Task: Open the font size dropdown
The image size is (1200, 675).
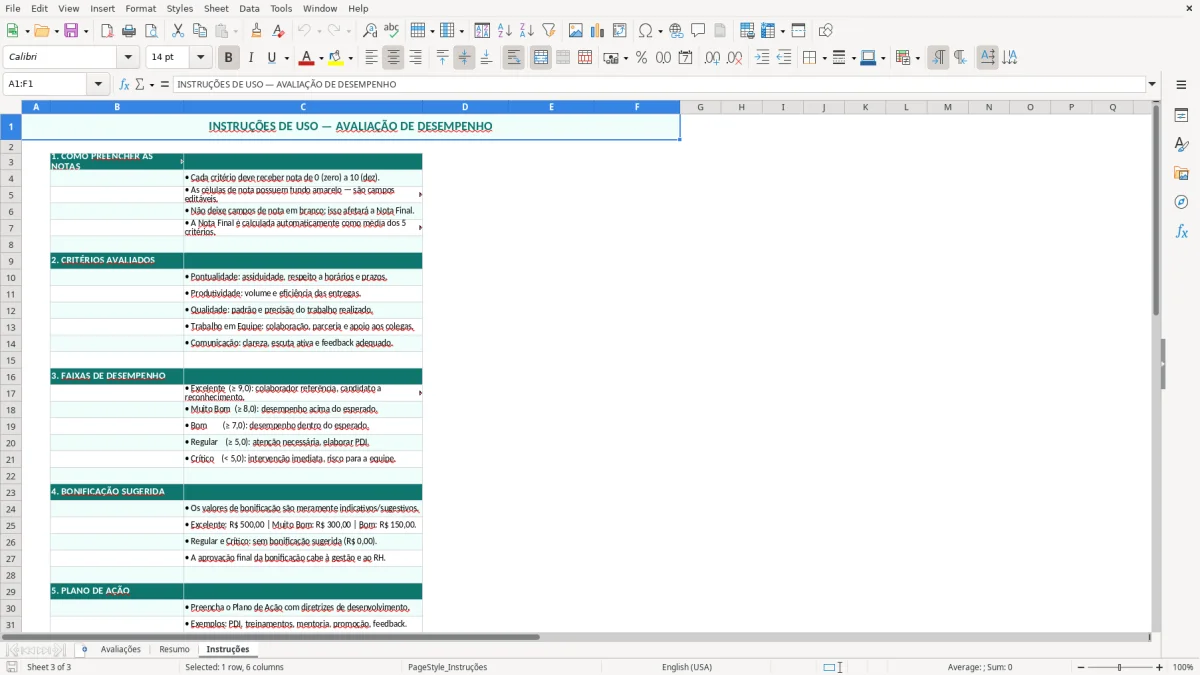Action: [201, 58]
